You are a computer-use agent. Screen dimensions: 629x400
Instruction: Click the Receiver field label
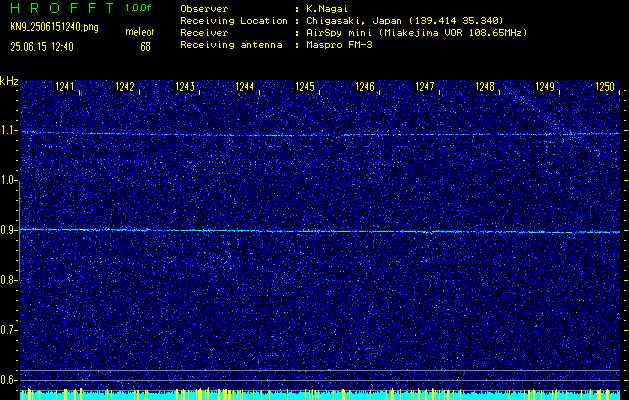pyautogui.click(x=204, y=33)
